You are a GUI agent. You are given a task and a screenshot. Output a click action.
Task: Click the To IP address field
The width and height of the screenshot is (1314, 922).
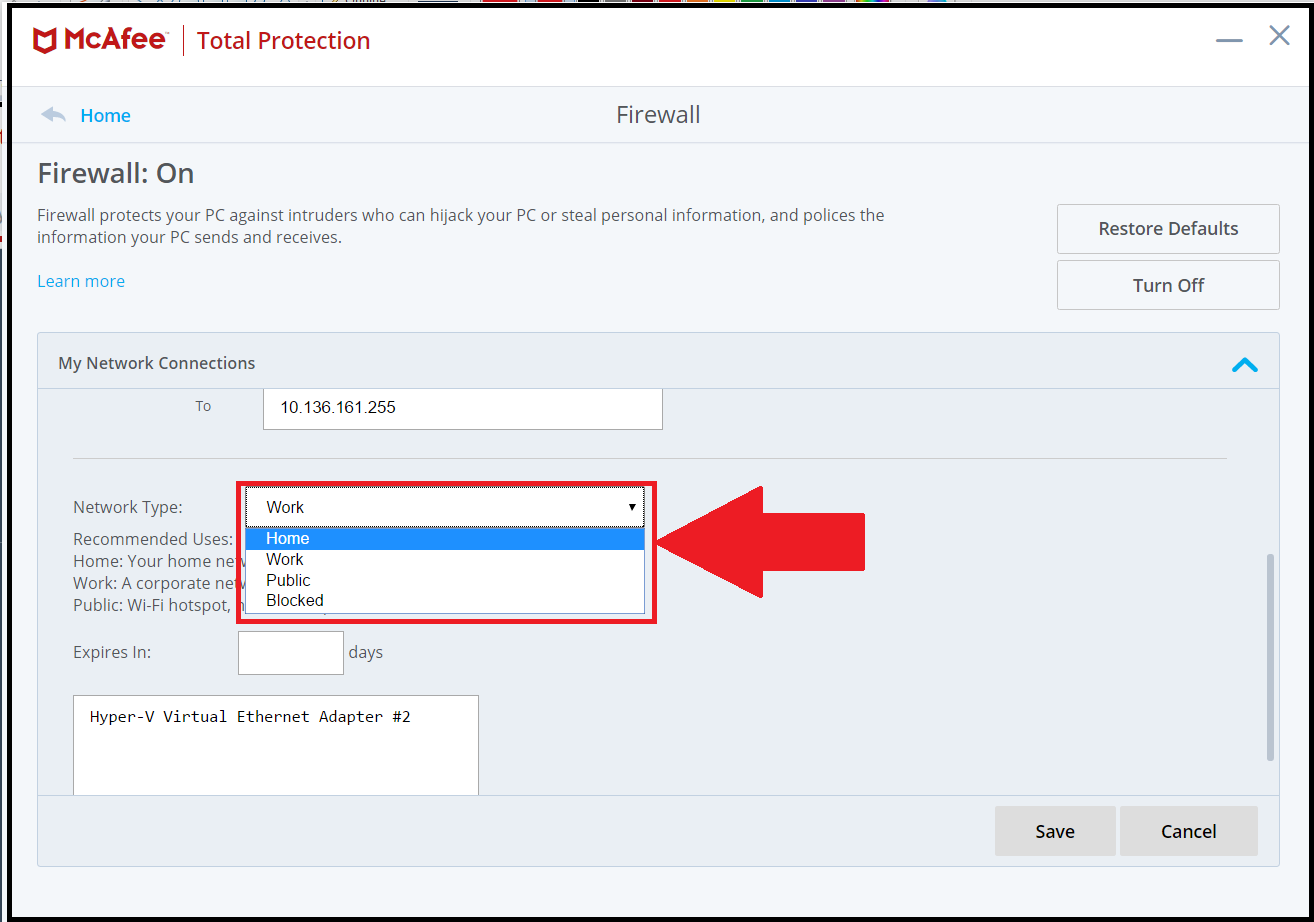462,408
